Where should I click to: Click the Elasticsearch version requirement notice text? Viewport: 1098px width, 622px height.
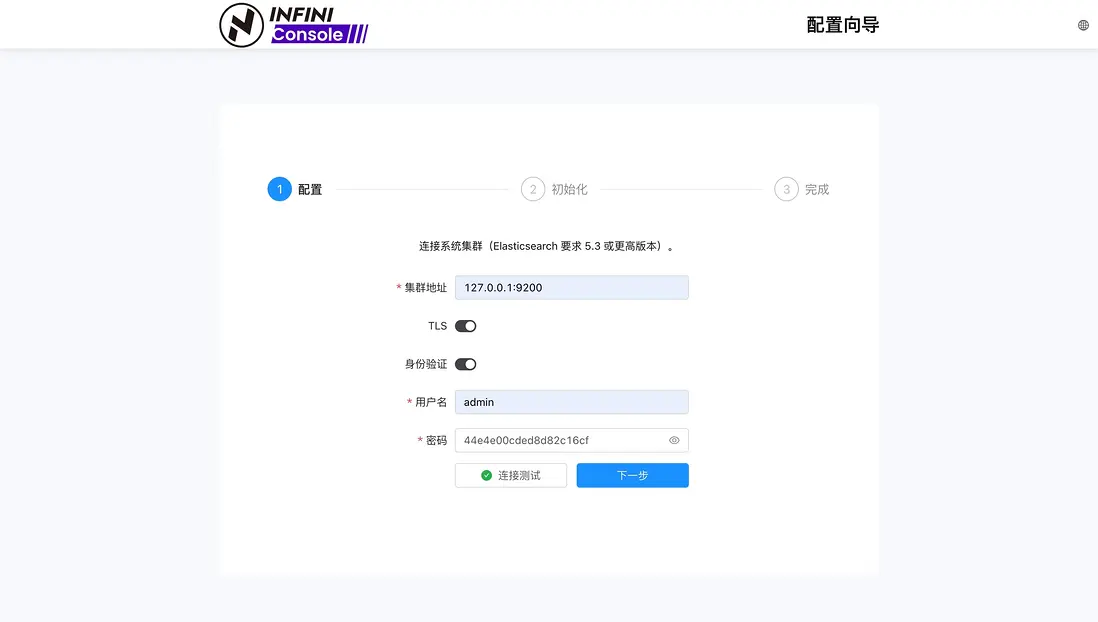[548, 246]
